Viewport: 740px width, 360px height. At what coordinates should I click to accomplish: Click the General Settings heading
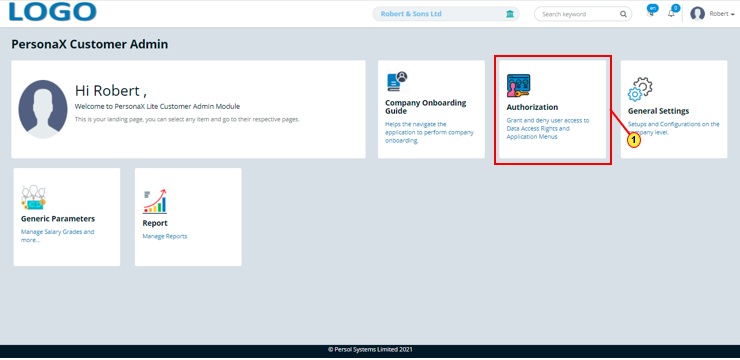click(658, 111)
